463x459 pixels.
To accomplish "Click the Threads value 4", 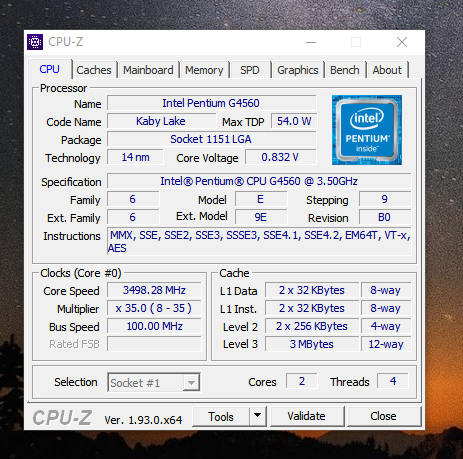I will 393,381.
